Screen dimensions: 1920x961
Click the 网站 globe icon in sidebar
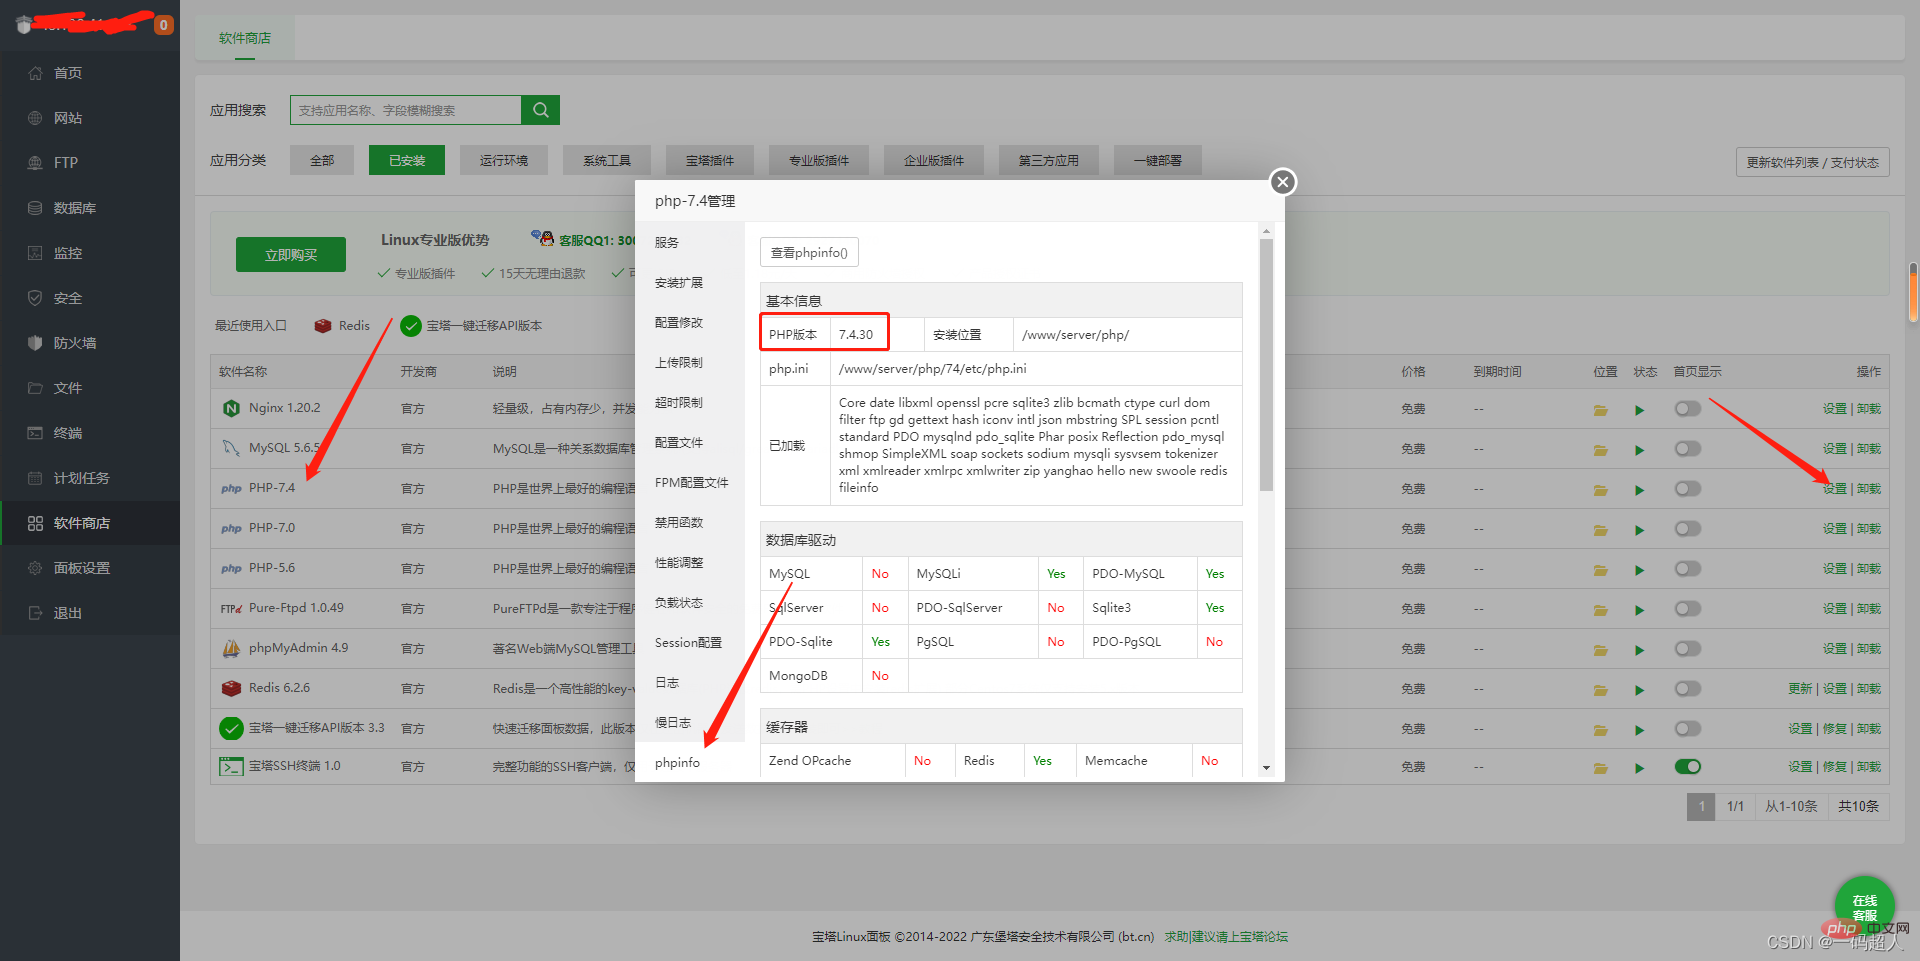coord(35,118)
